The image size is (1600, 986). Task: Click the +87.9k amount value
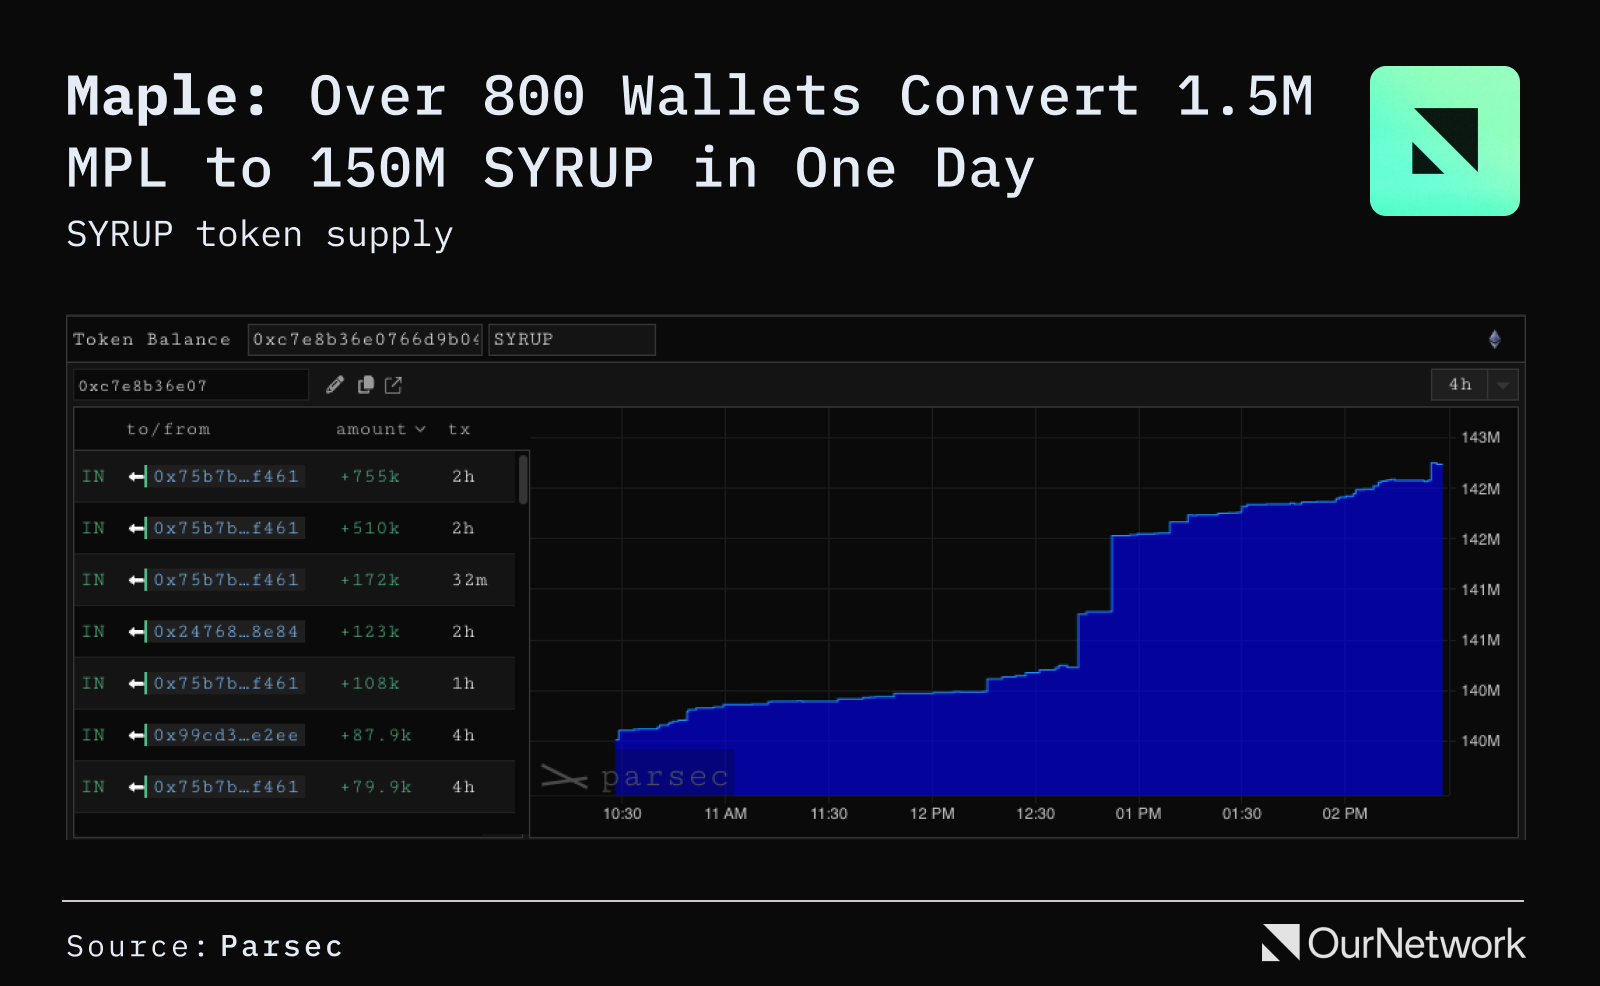coord(376,736)
